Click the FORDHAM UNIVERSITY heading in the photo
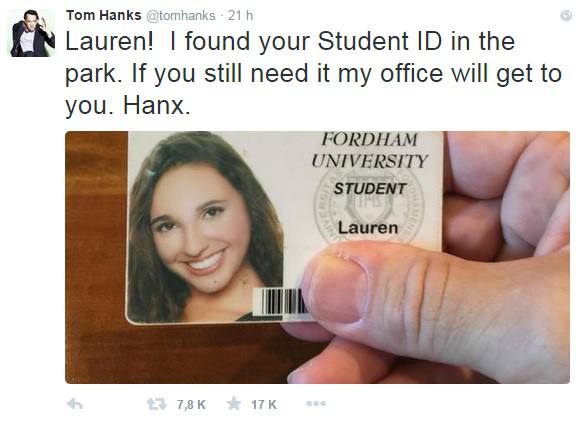581x428 pixels. [x=369, y=150]
